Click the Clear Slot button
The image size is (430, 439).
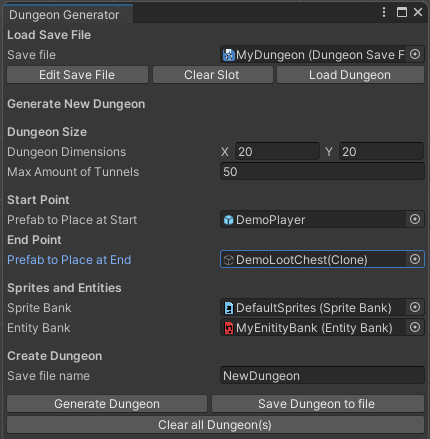[x=213, y=75]
